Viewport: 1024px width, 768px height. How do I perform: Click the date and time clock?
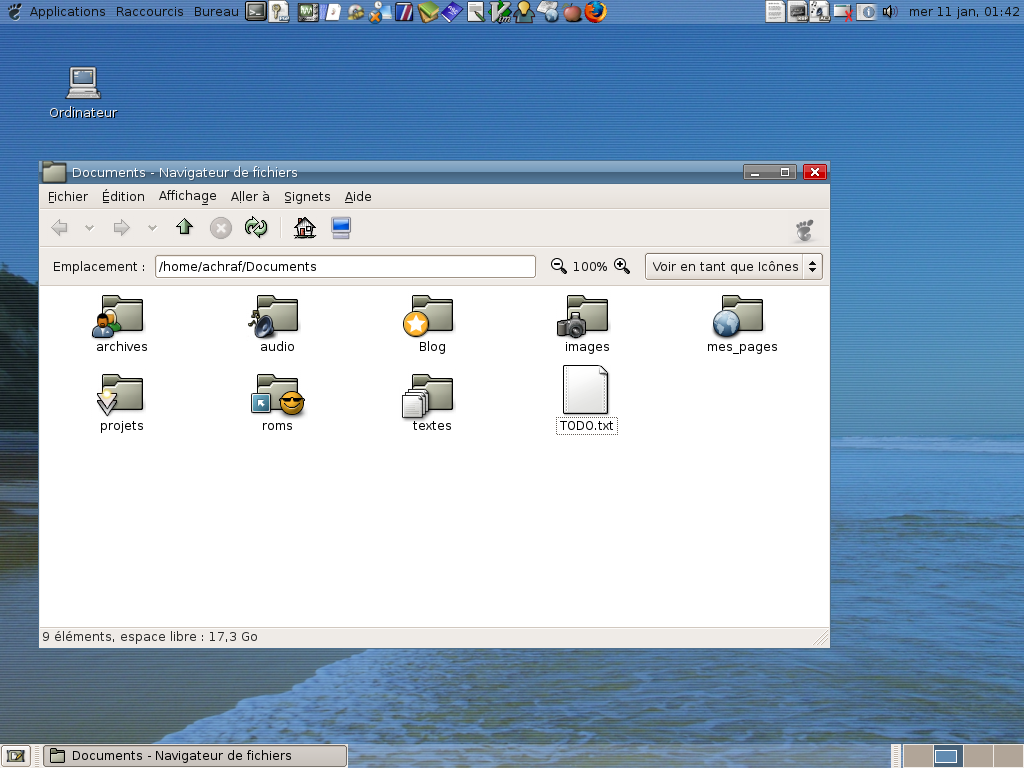[x=964, y=12]
